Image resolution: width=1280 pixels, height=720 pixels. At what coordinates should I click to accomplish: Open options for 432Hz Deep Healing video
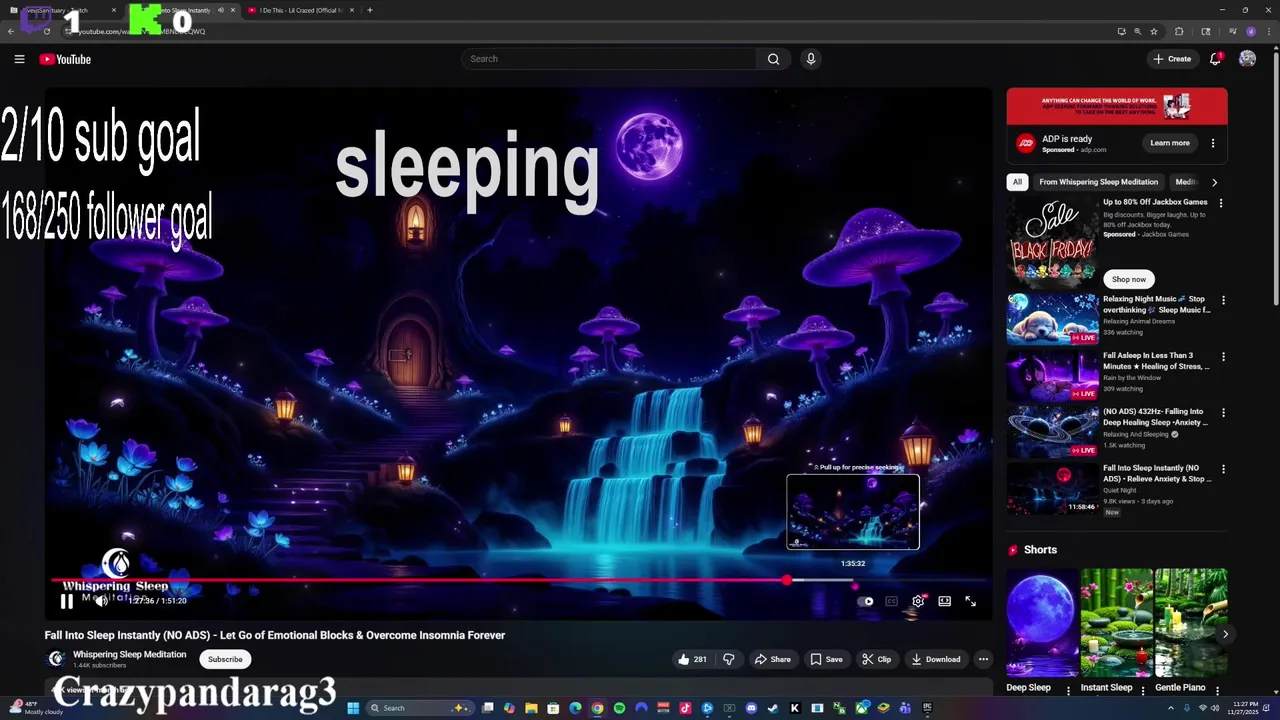tap(1222, 412)
